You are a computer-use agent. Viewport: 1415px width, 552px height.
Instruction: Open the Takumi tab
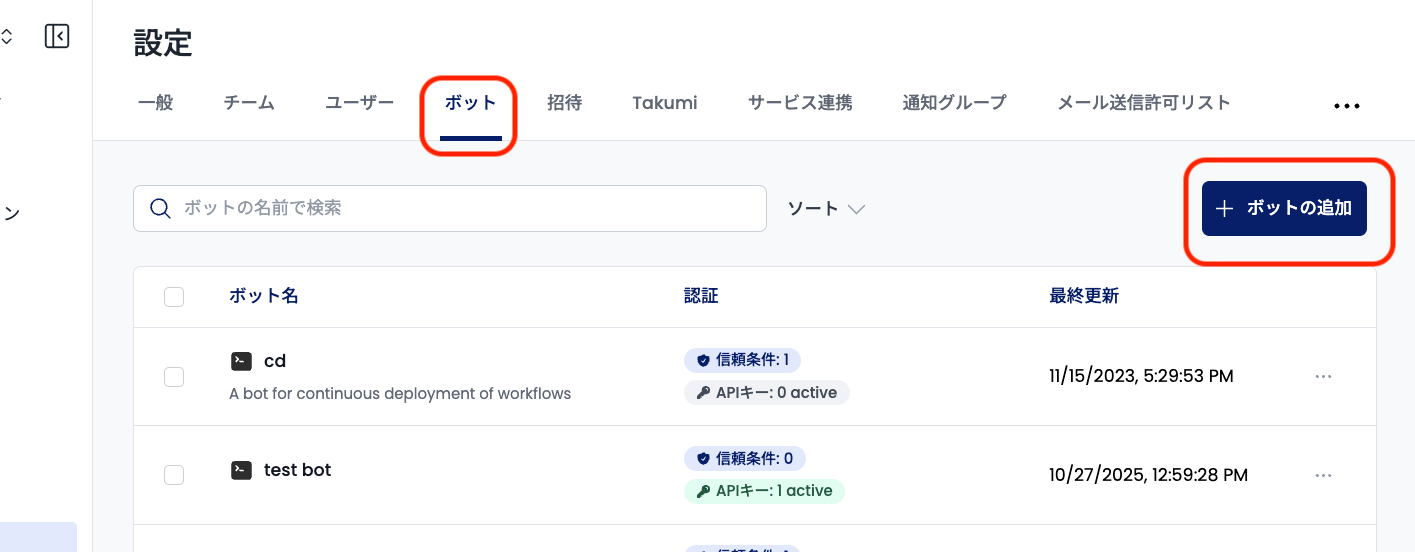point(665,102)
